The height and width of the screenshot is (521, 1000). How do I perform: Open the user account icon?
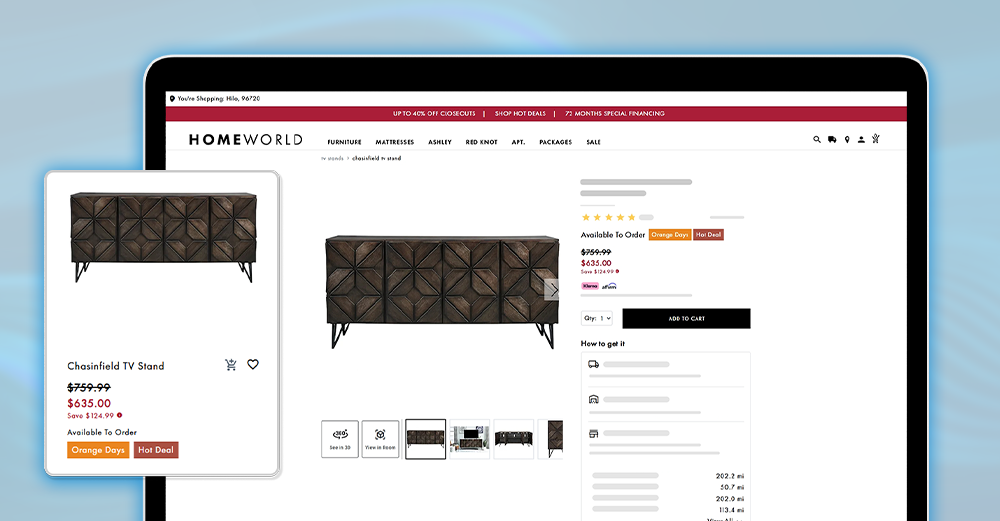pos(861,140)
